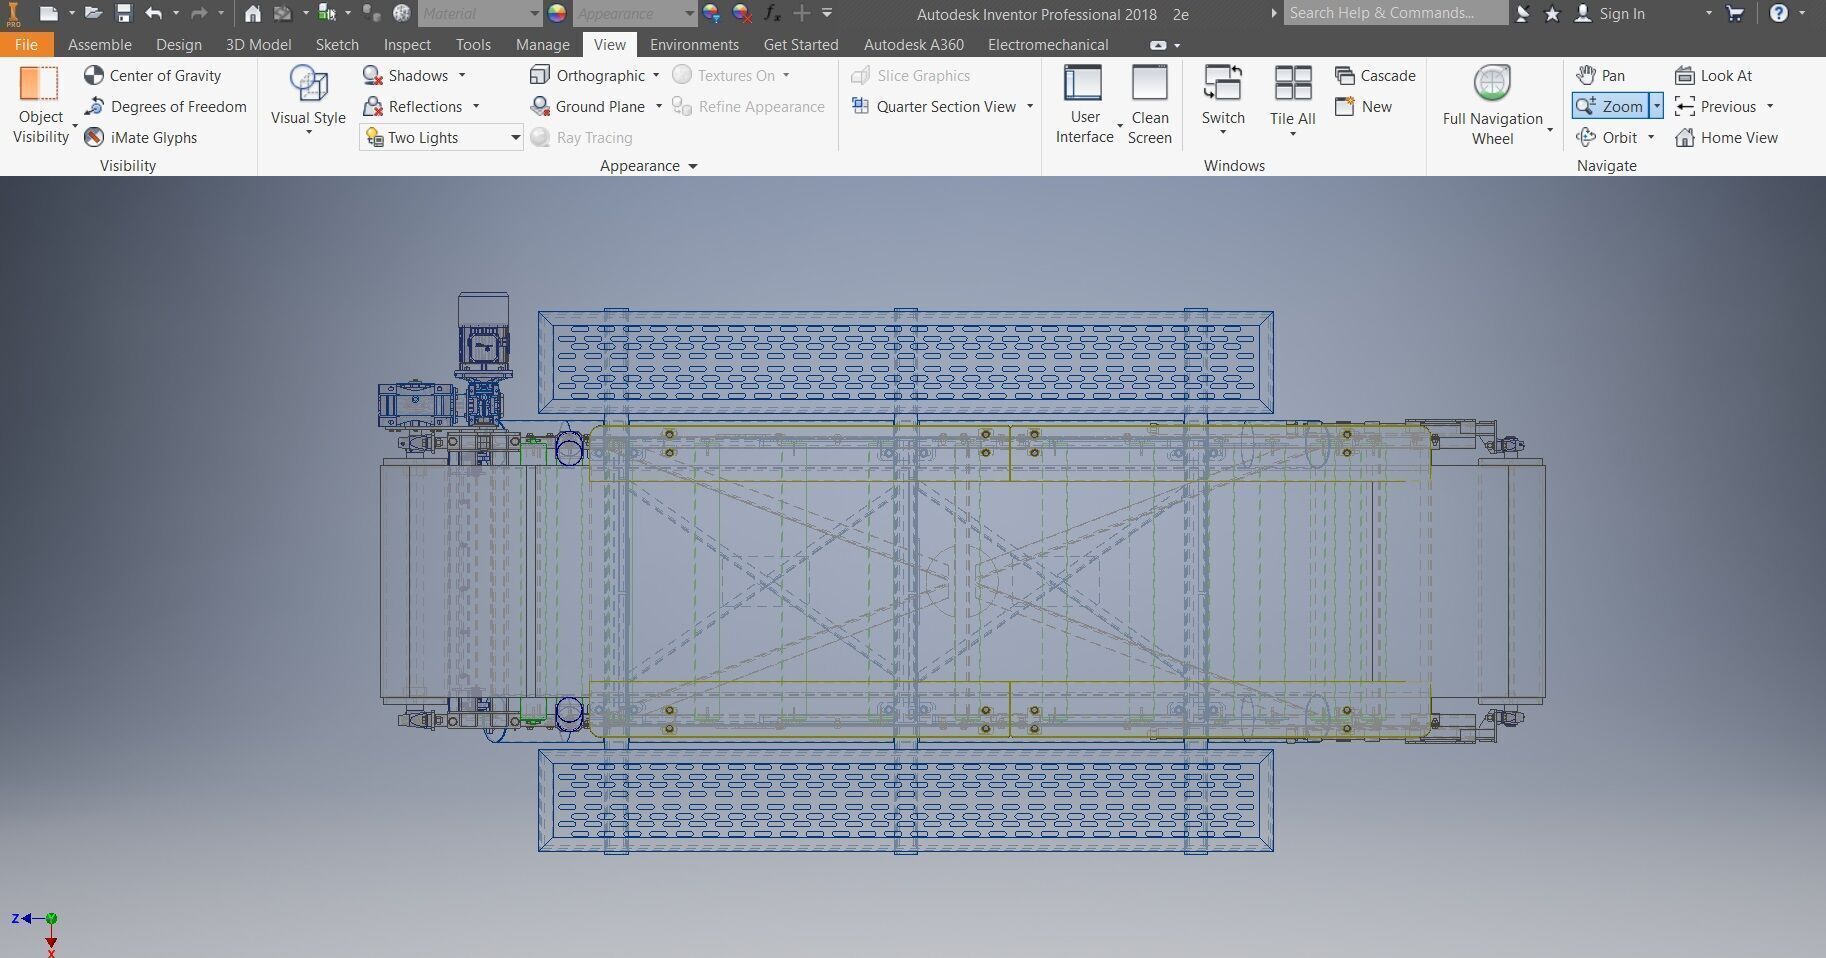Click the Select priority filter icon

coord(327,13)
